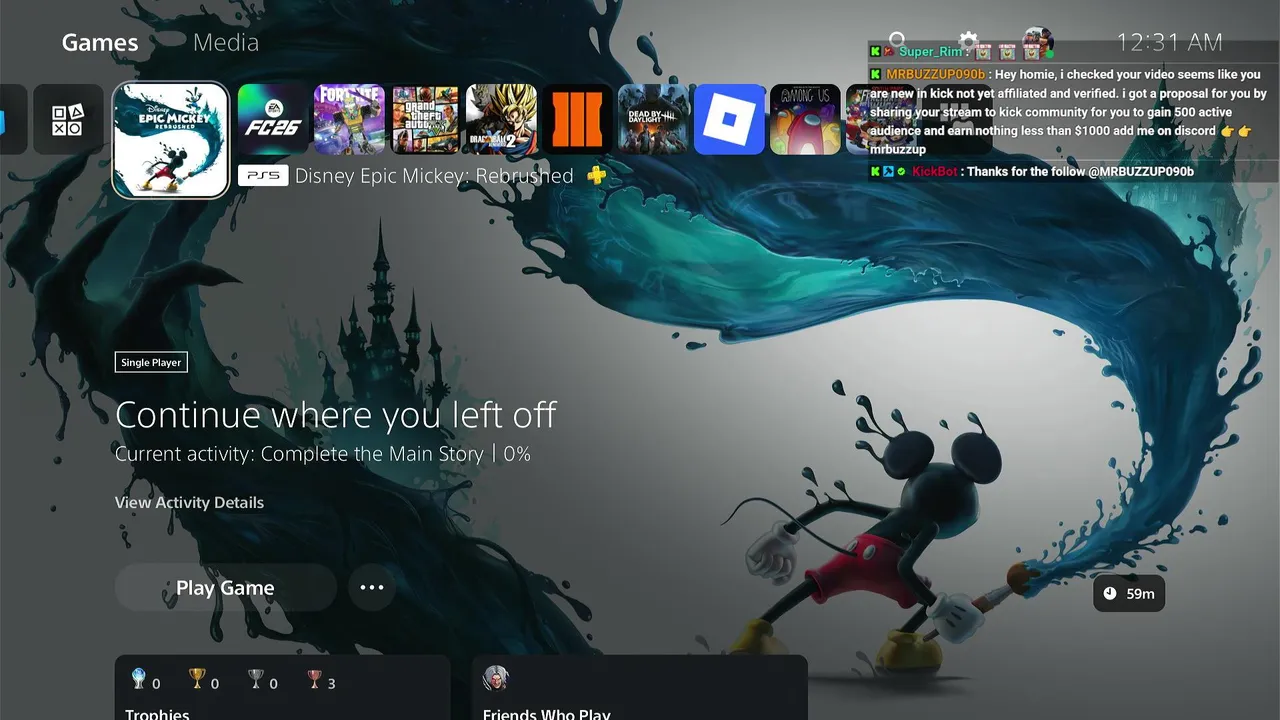Image resolution: width=1280 pixels, height=720 pixels.
Task: Click the 59m playtime estimate badge
Action: pyautogui.click(x=1129, y=593)
